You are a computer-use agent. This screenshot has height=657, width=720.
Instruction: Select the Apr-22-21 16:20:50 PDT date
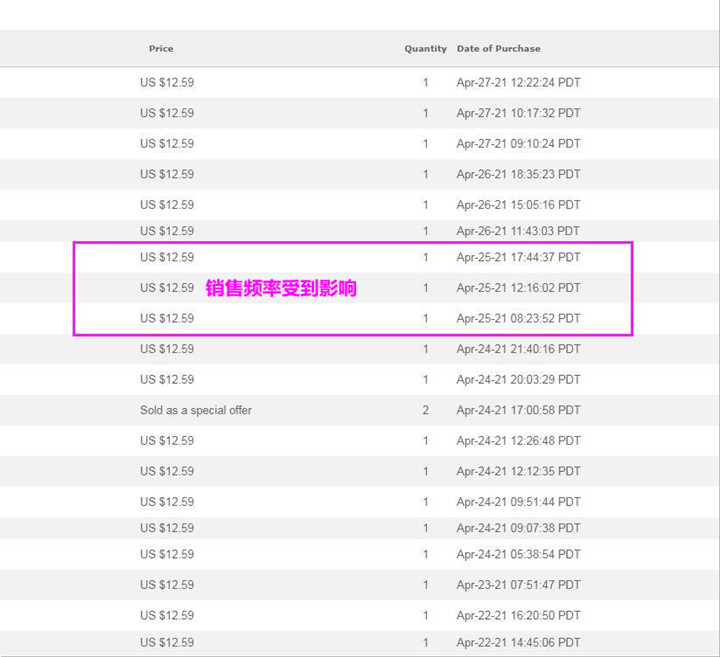(x=518, y=615)
